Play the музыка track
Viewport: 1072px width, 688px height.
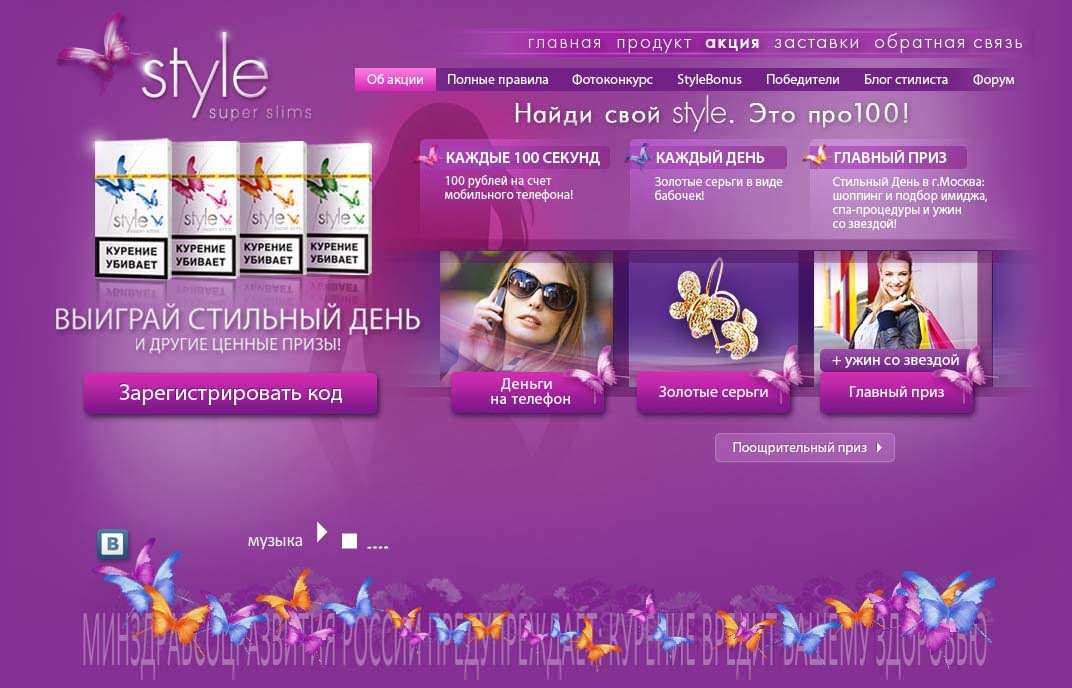321,532
